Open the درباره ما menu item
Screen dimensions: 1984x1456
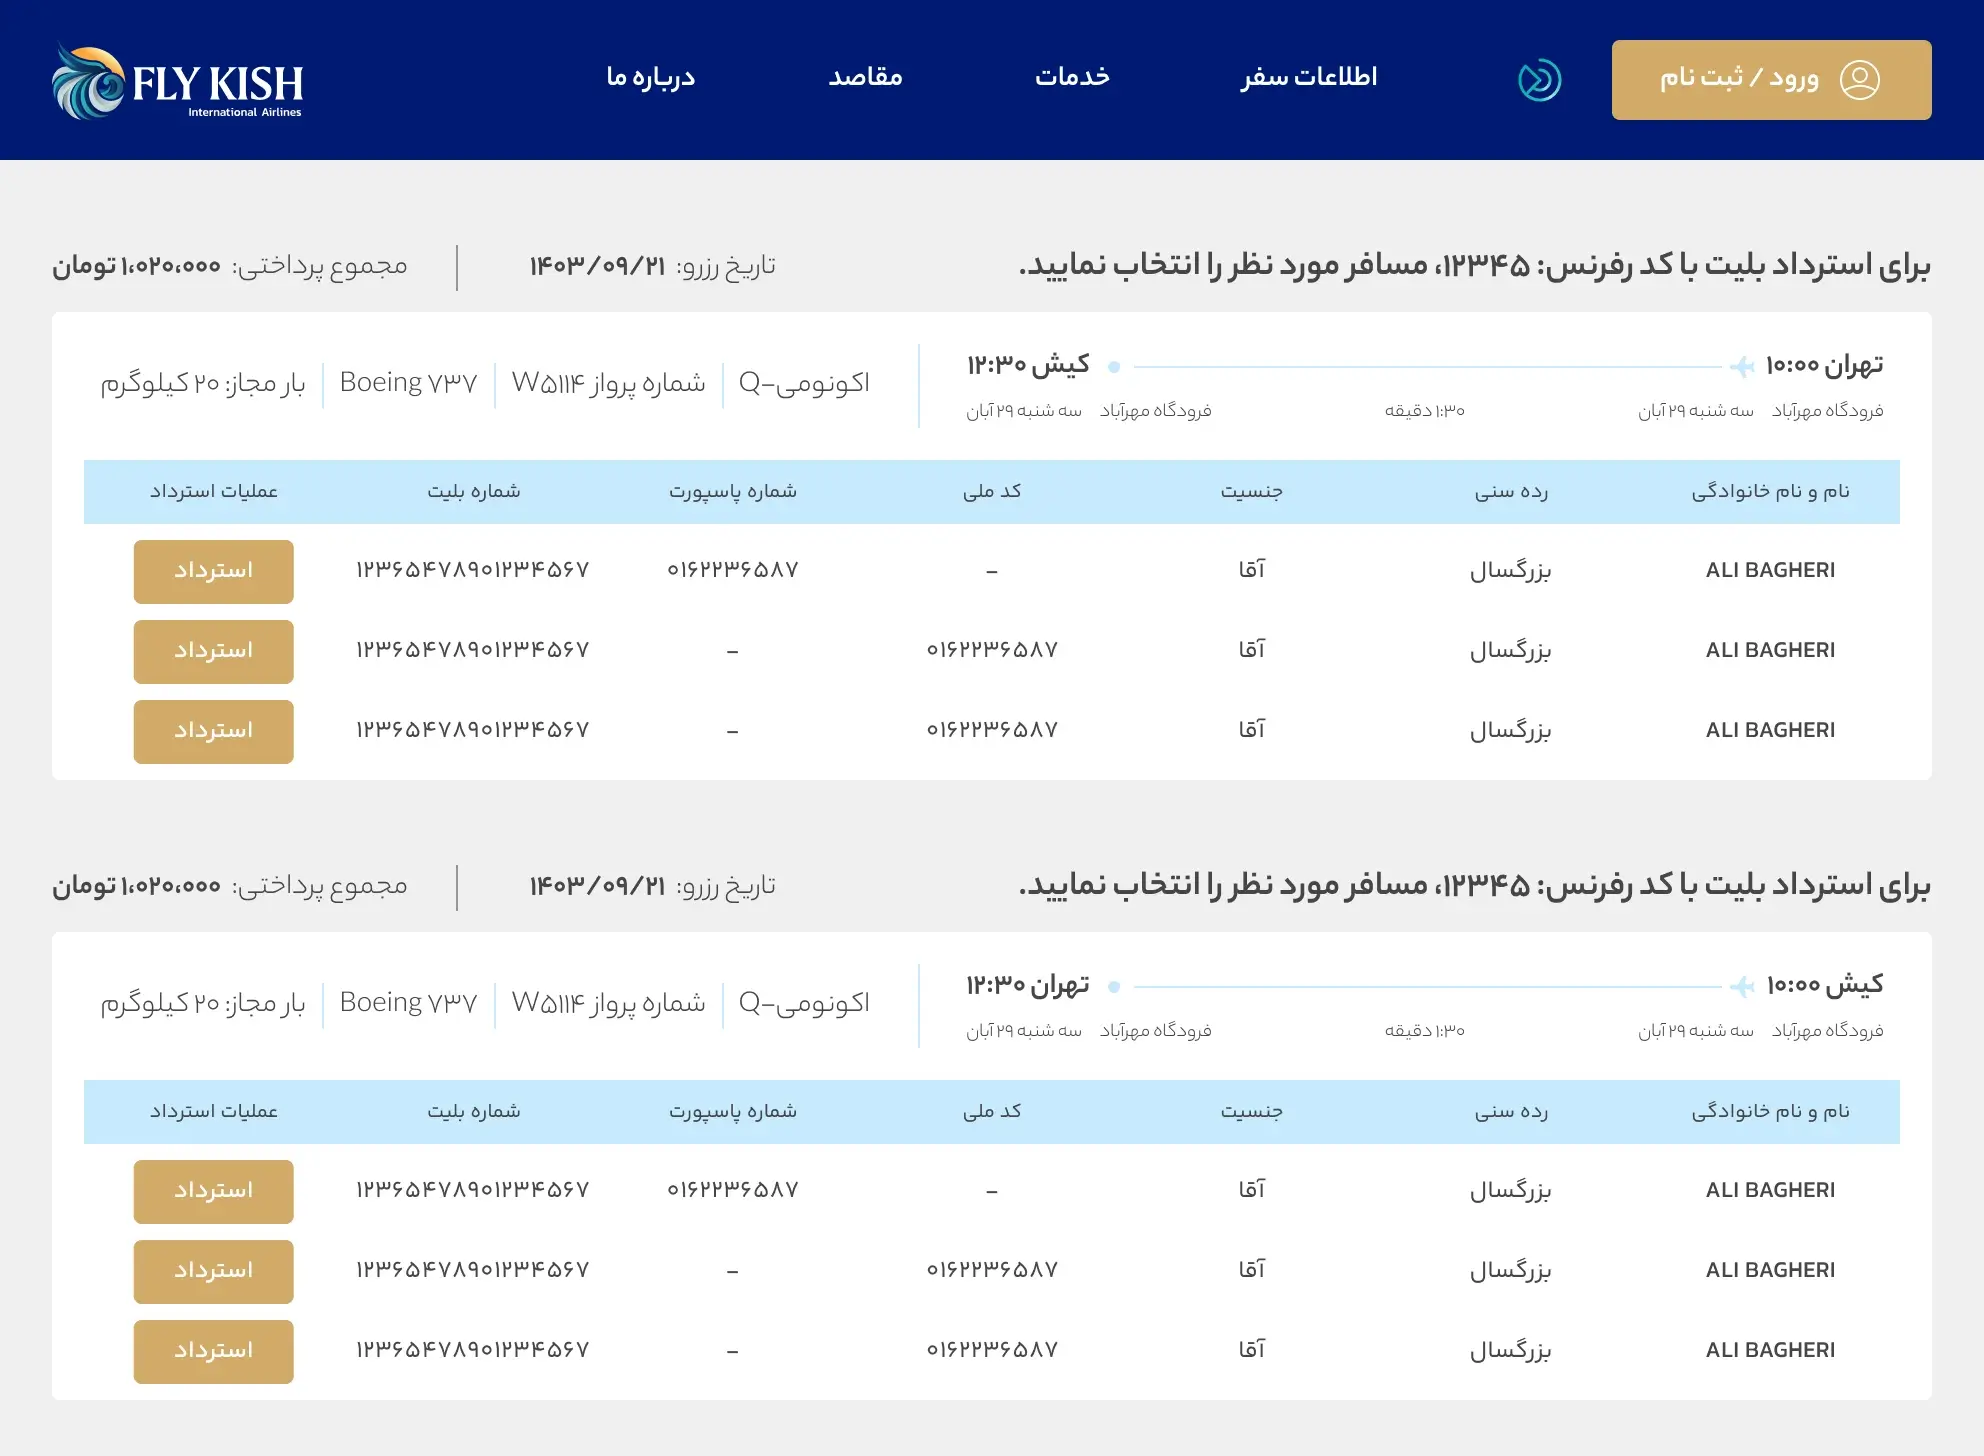click(x=652, y=77)
